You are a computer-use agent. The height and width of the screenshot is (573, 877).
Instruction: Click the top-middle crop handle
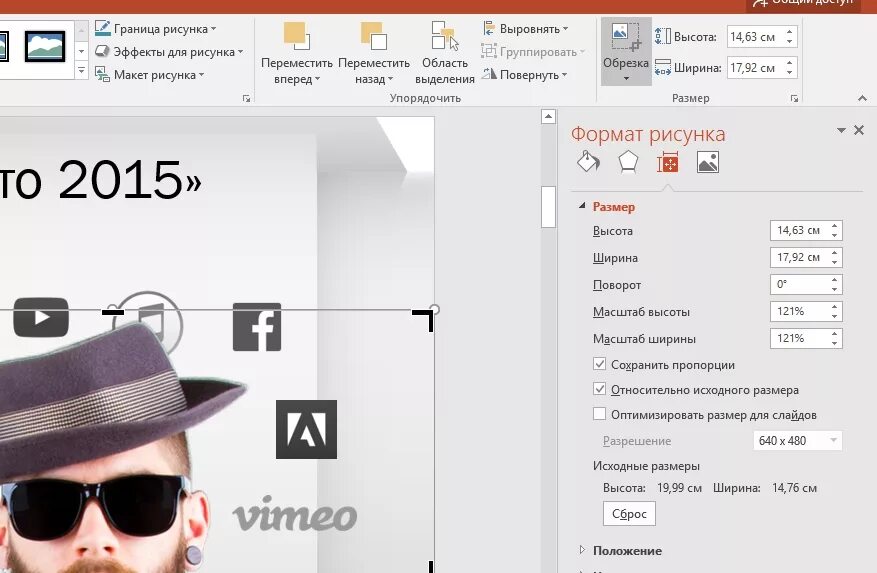113,312
